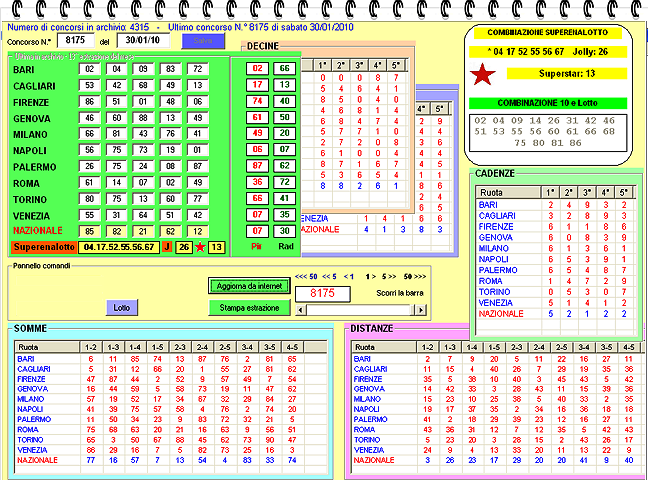Click BARI first extracted number 02
Screen dimensions: 648x480
tap(90, 69)
